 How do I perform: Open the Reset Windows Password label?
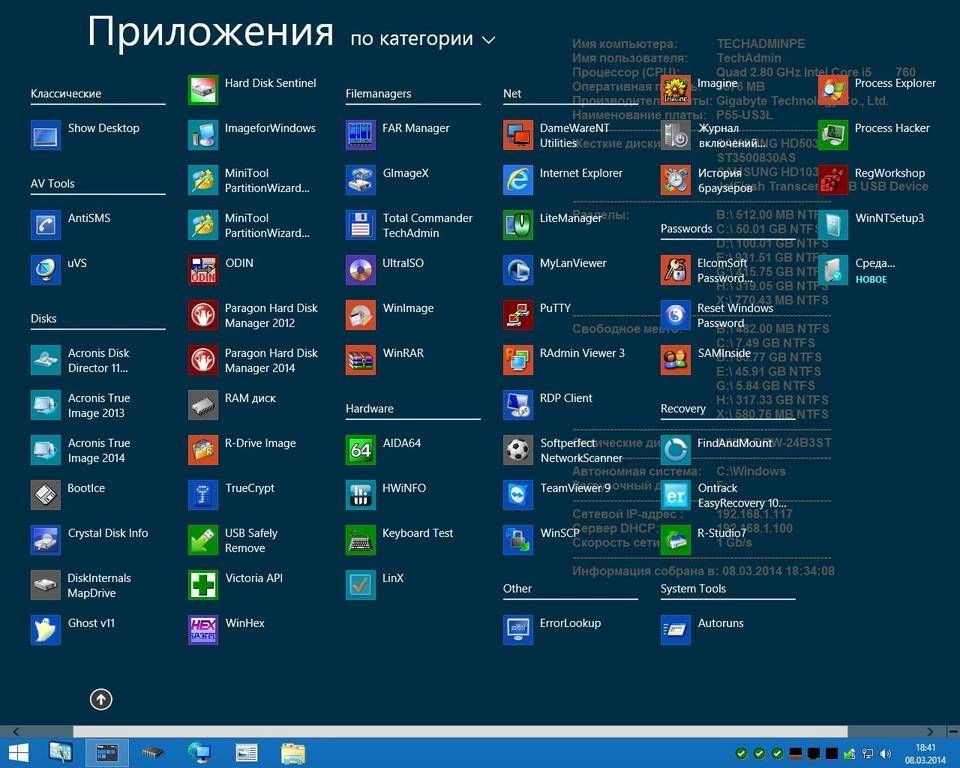point(735,315)
